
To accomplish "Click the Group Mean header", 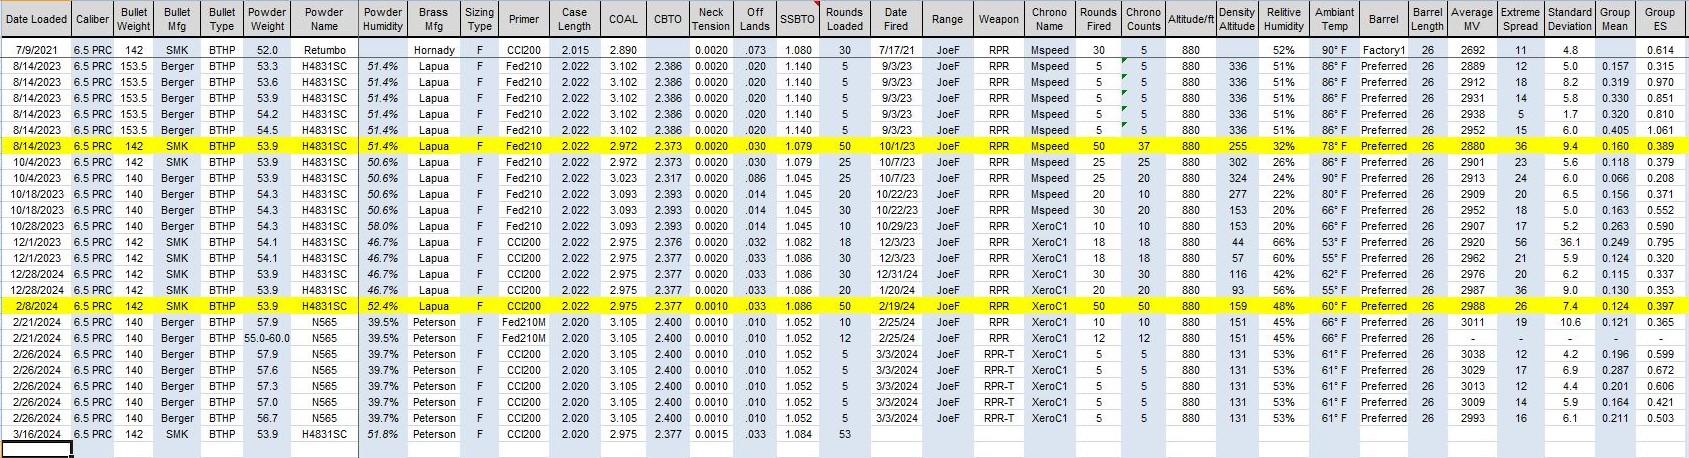I will pyautogui.click(x=1615, y=19).
